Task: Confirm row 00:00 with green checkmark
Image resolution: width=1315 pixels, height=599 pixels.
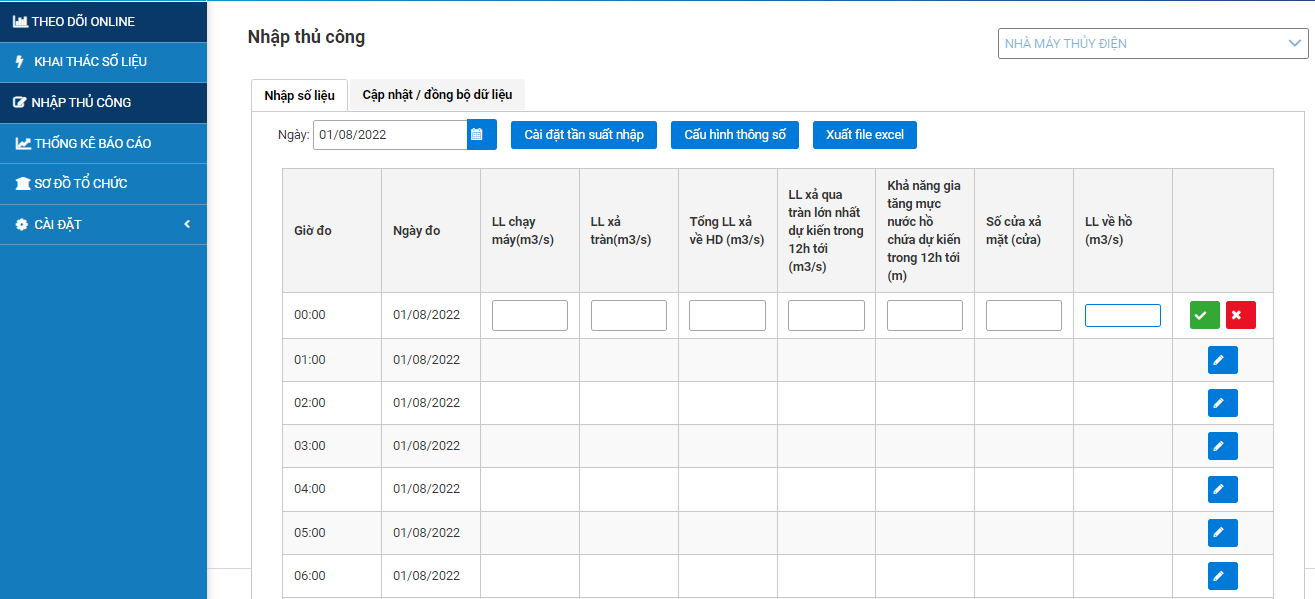Action: (1204, 315)
